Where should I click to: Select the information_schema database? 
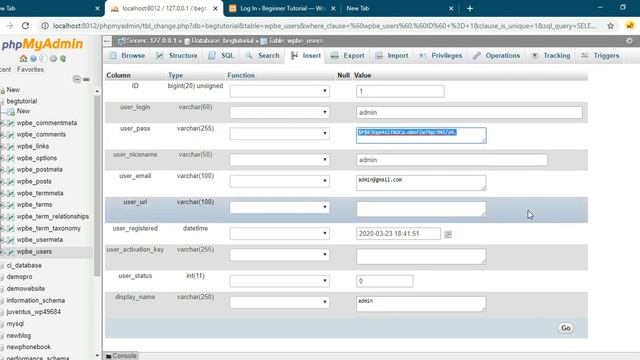click(x=36, y=300)
